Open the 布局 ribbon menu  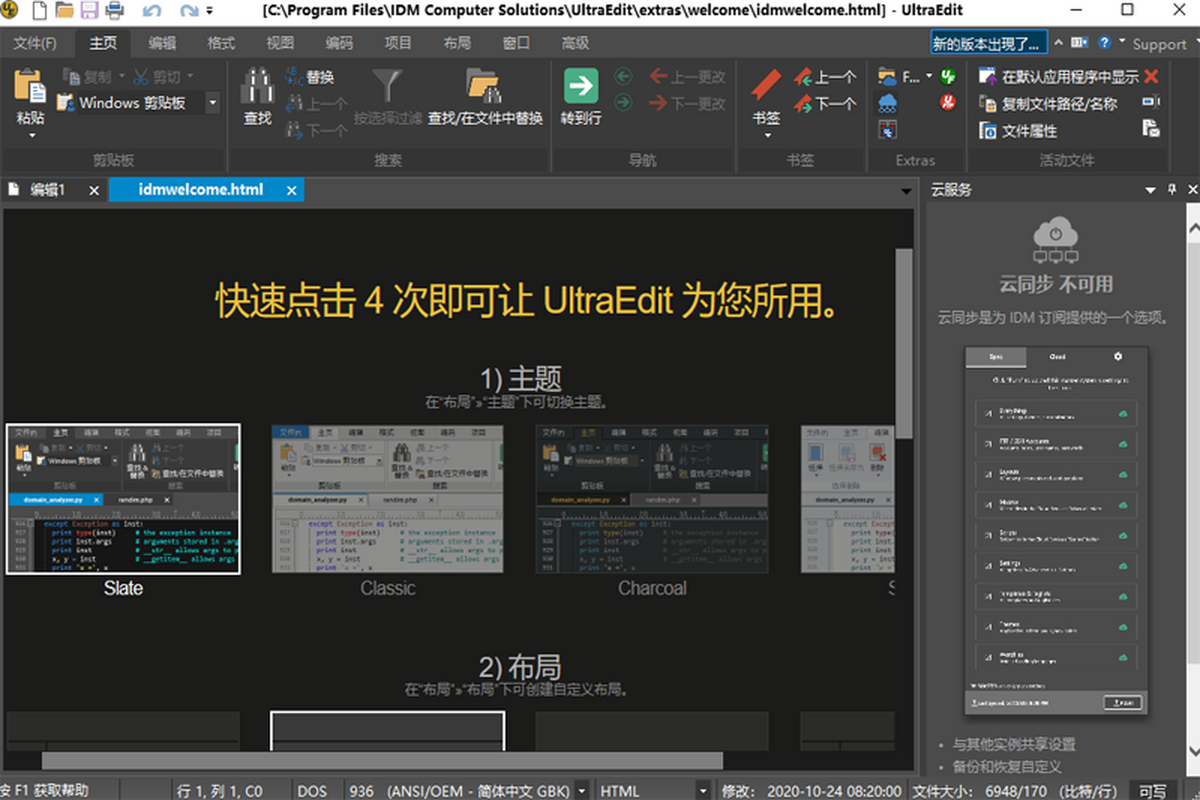click(456, 43)
